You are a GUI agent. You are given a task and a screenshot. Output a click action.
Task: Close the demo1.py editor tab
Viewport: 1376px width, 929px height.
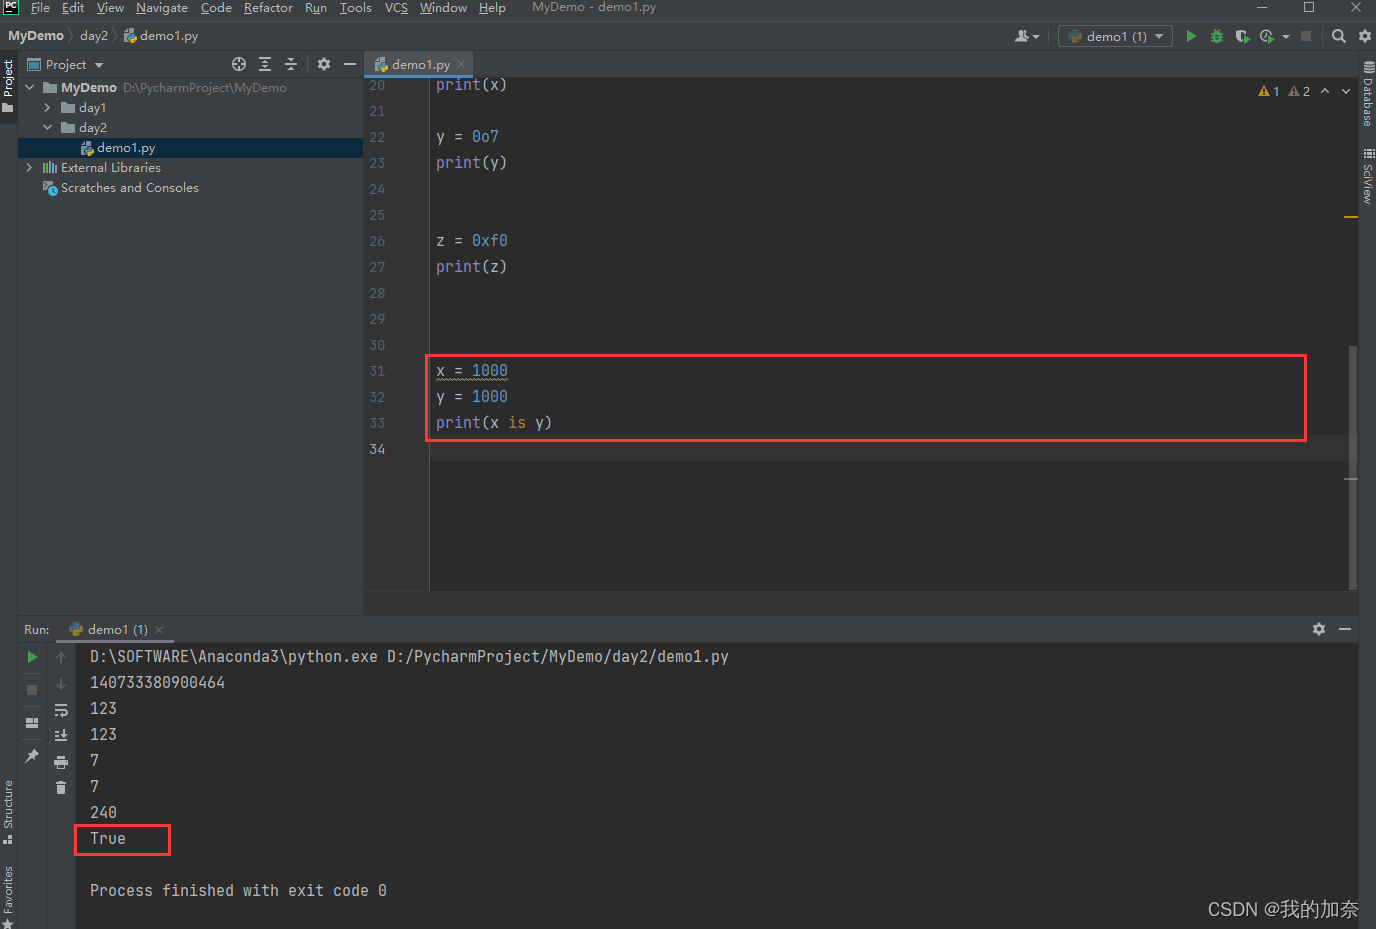(x=461, y=64)
